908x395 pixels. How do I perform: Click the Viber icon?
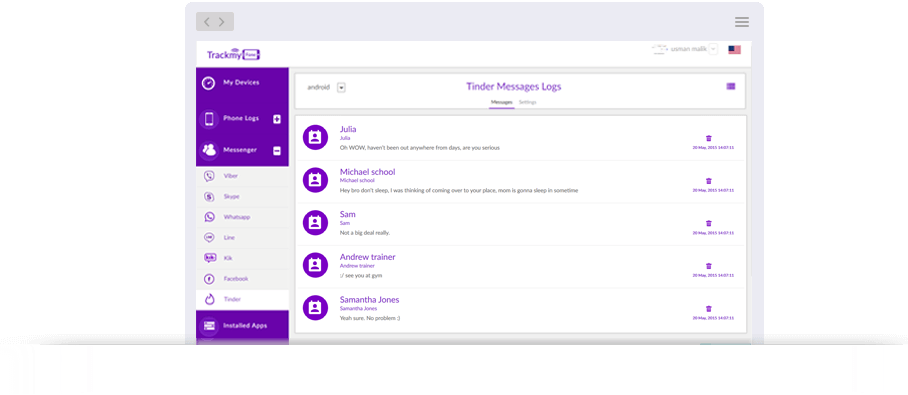(210, 176)
